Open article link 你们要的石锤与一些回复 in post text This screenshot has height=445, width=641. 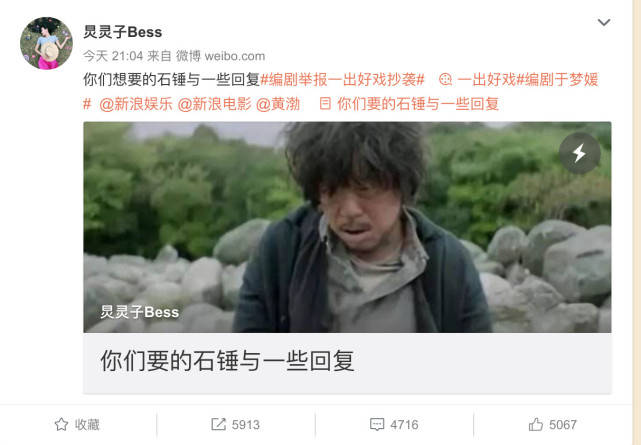[418, 104]
